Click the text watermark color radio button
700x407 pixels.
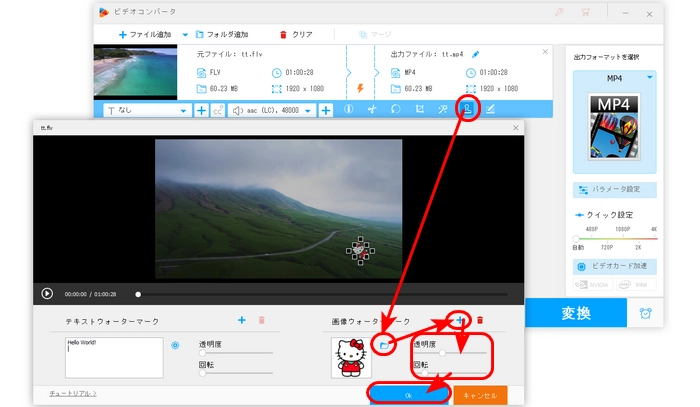(176, 345)
